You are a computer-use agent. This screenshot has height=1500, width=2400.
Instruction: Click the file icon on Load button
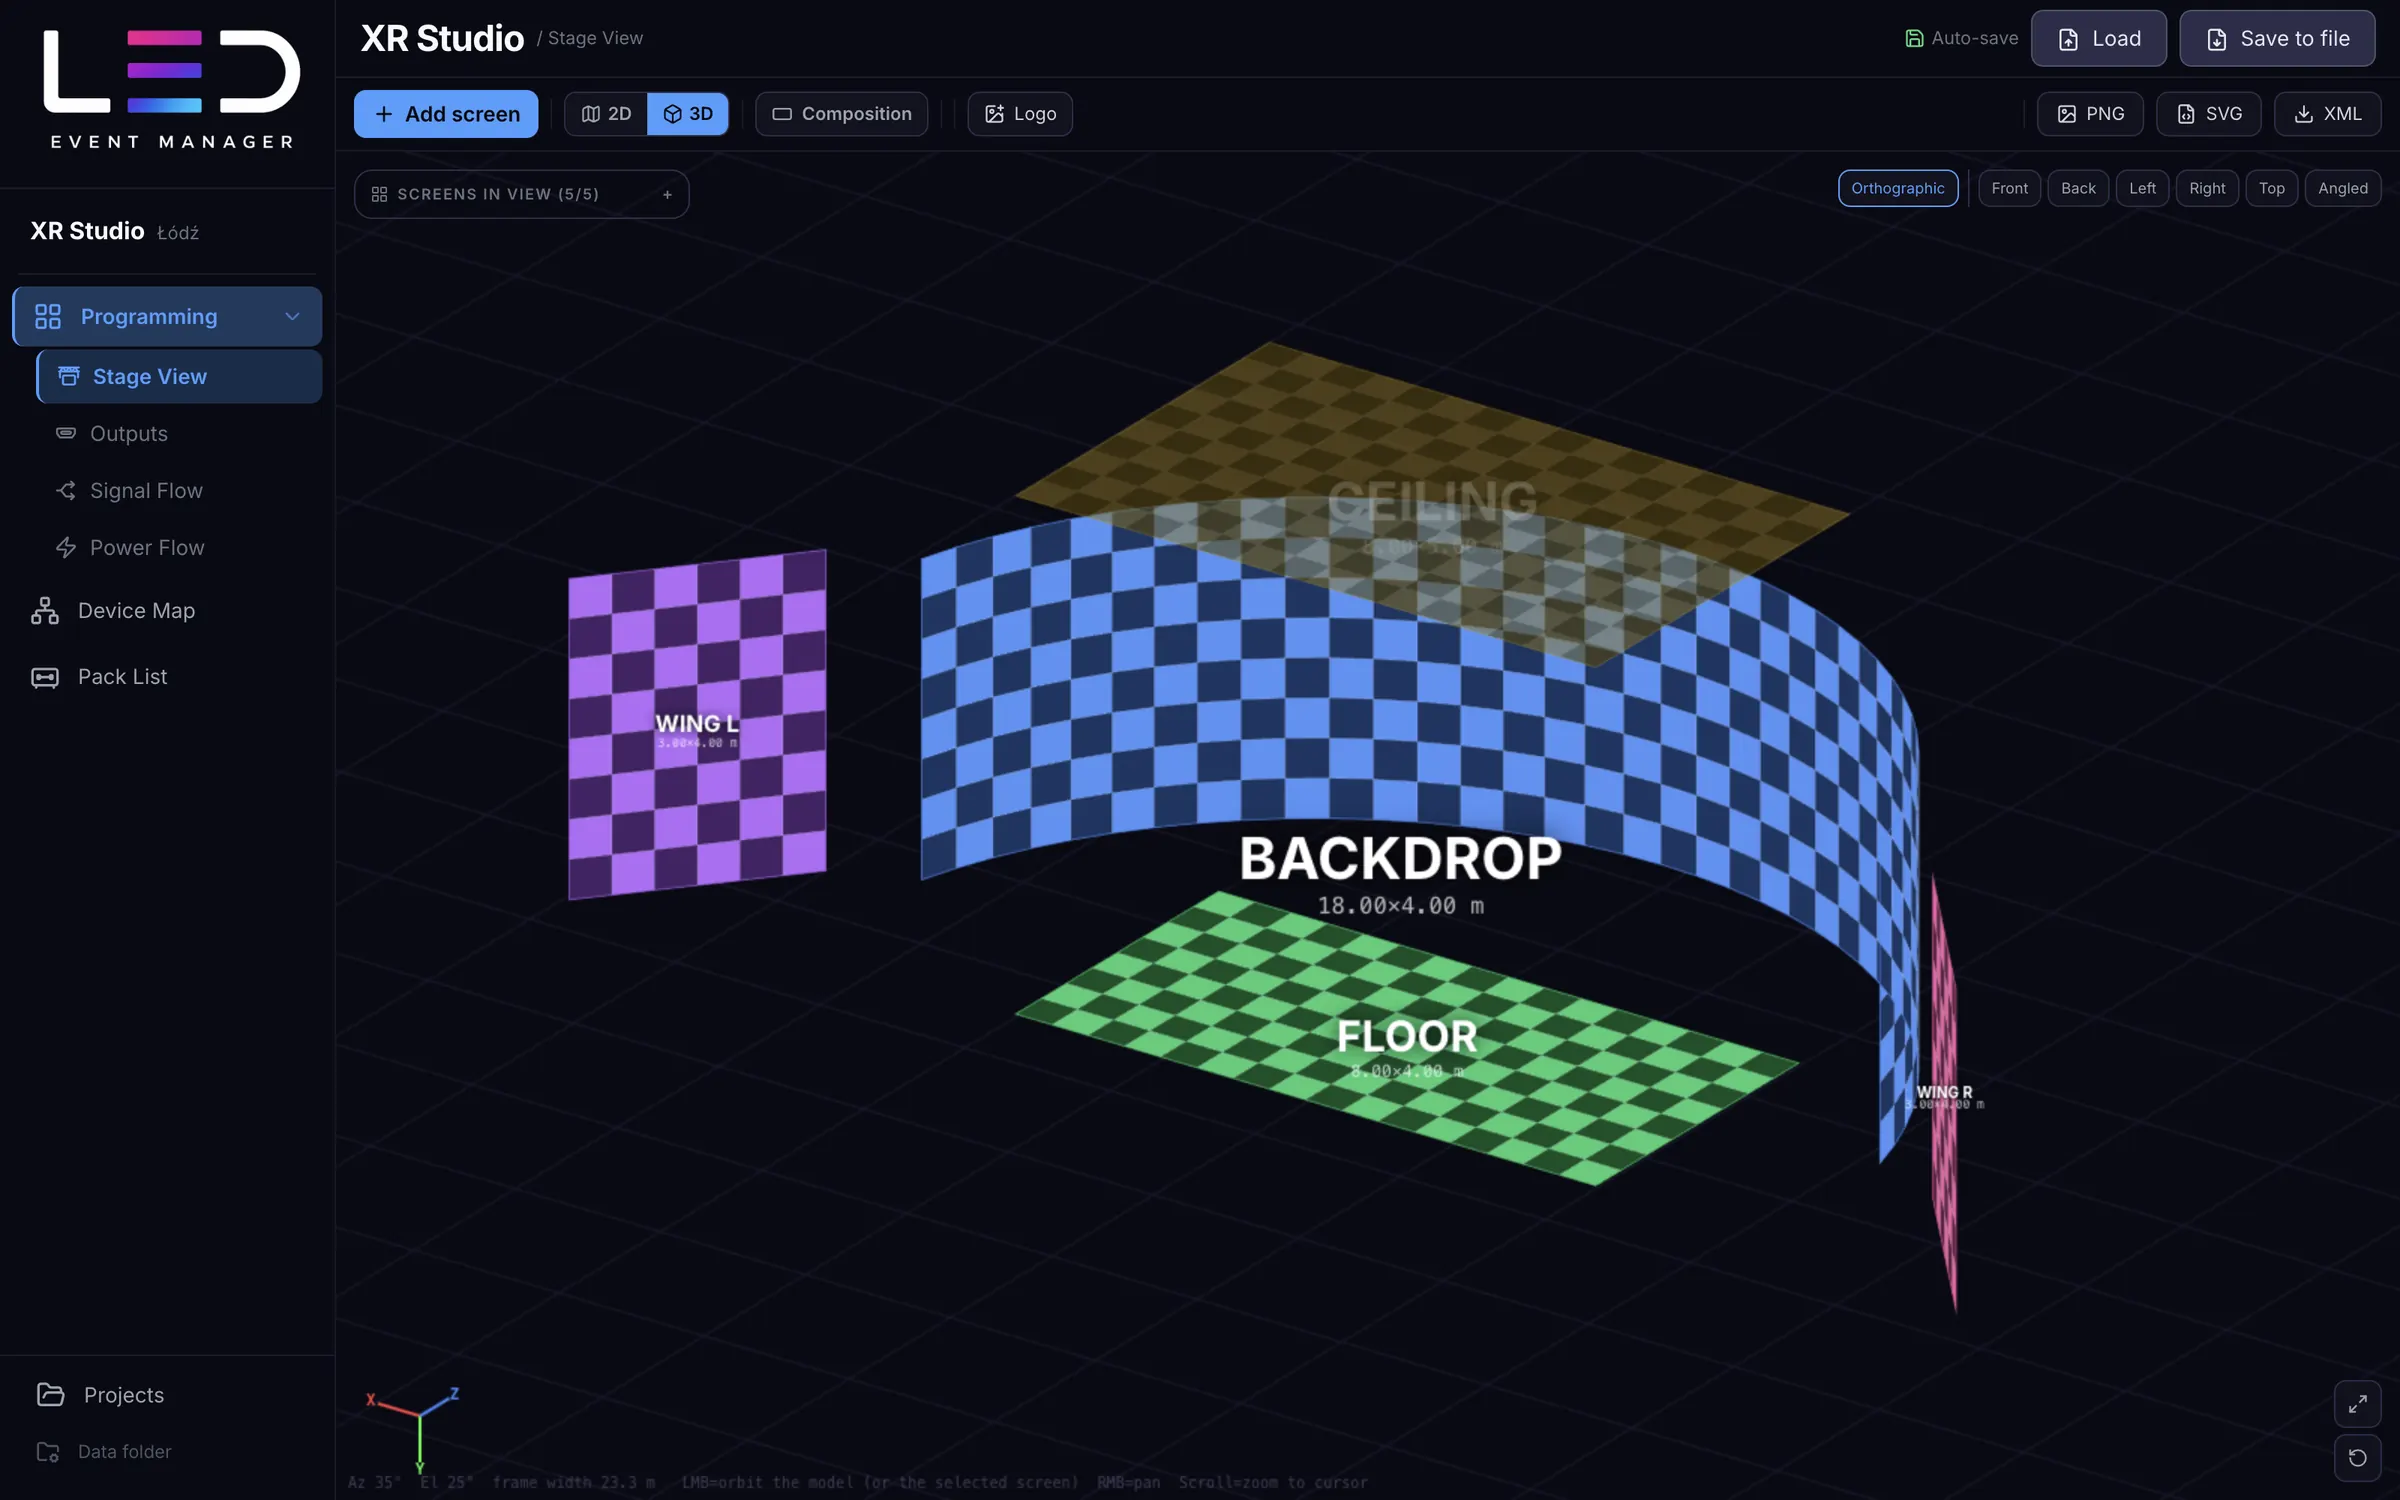pos(2068,39)
